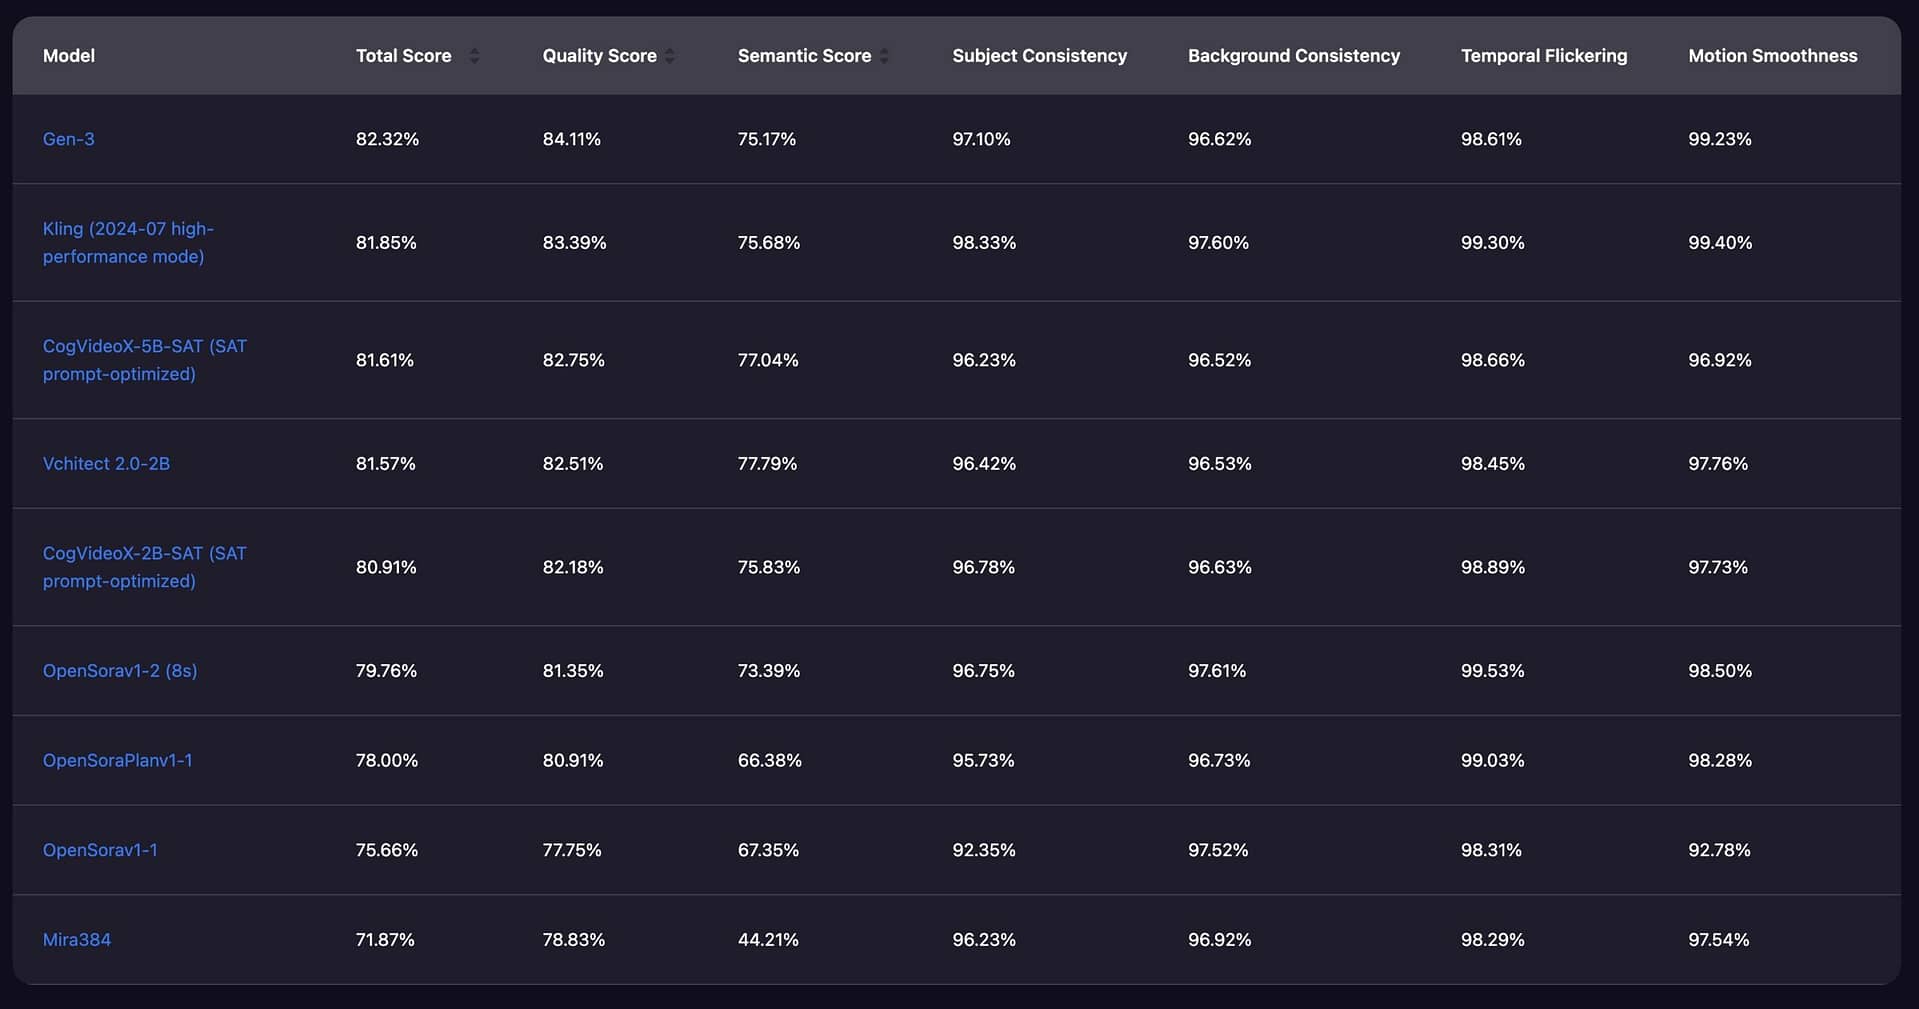Select OpenSorav1-2 semantic score 73.39%

[x=769, y=671]
